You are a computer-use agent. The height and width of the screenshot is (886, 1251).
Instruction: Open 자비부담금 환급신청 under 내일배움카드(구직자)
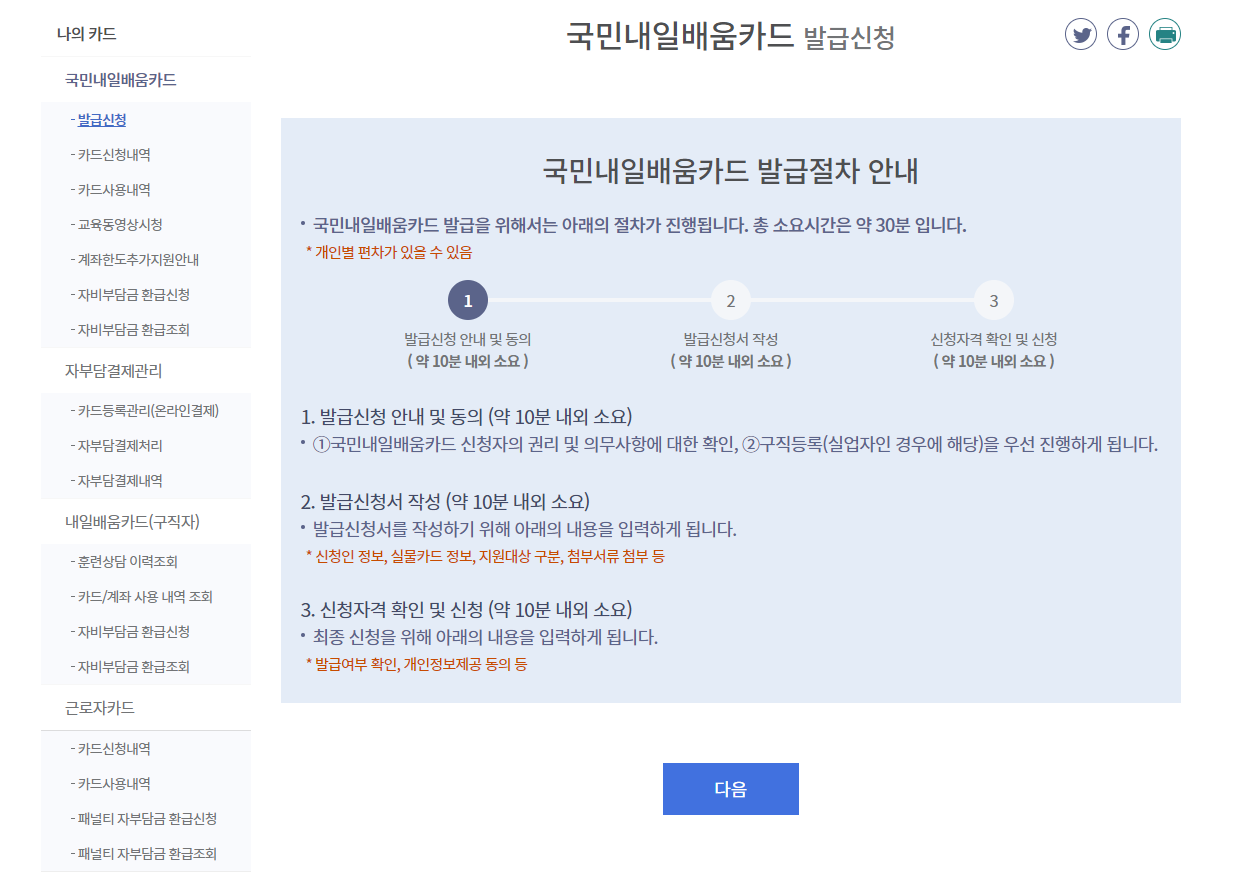(134, 632)
